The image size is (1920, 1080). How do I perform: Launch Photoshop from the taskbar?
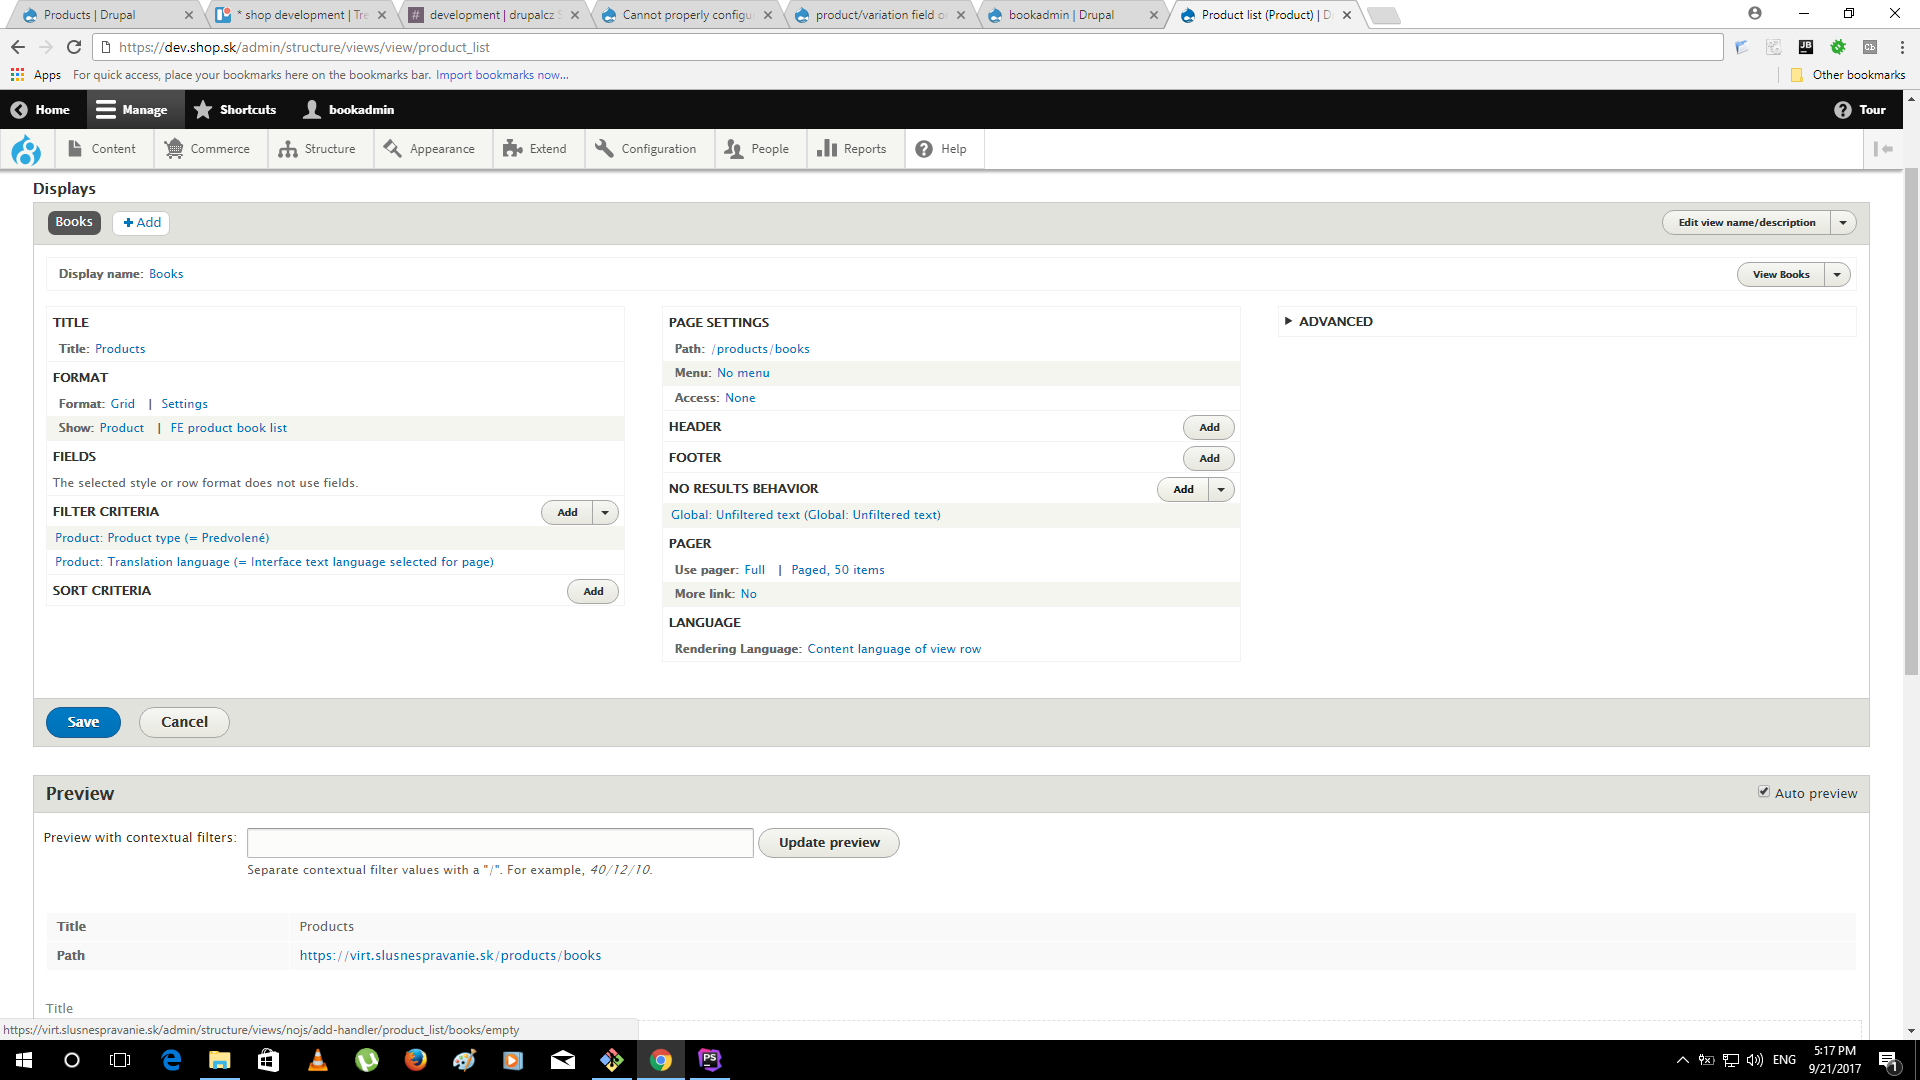click(710, 1060)
